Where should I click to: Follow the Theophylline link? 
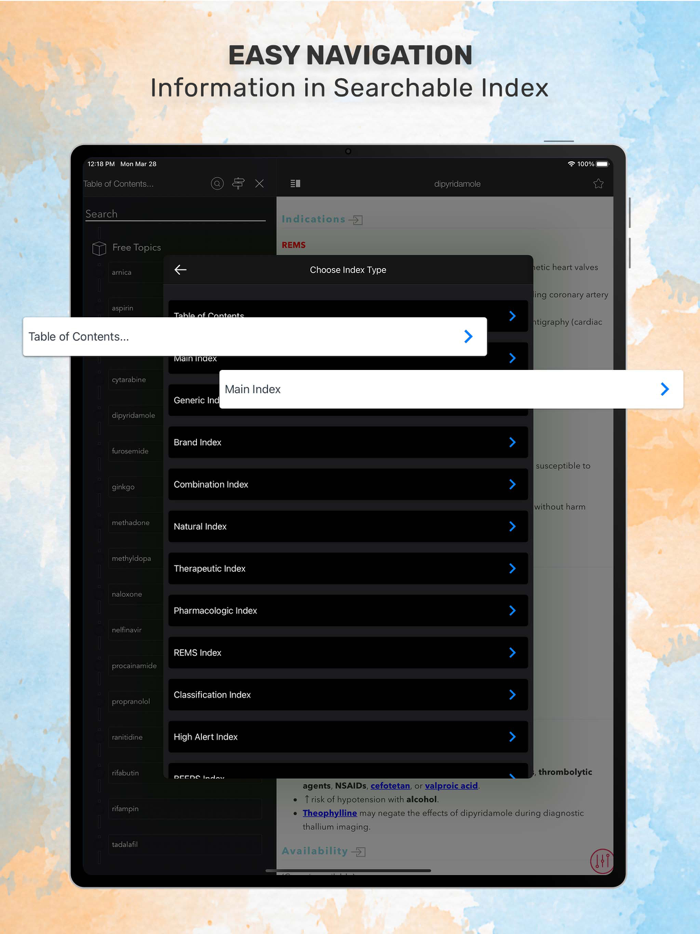pos(329,813)
